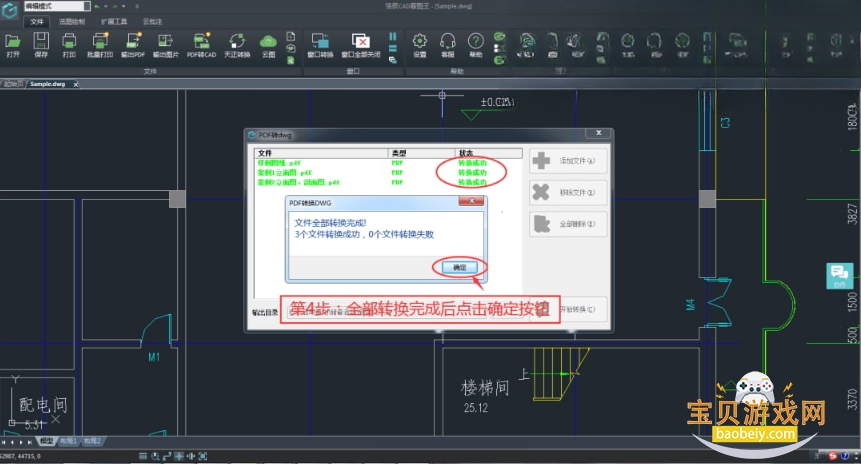The image size is (861, 464).
Task: Switch to the 起始页 document tab
Action: pos(13,84)
